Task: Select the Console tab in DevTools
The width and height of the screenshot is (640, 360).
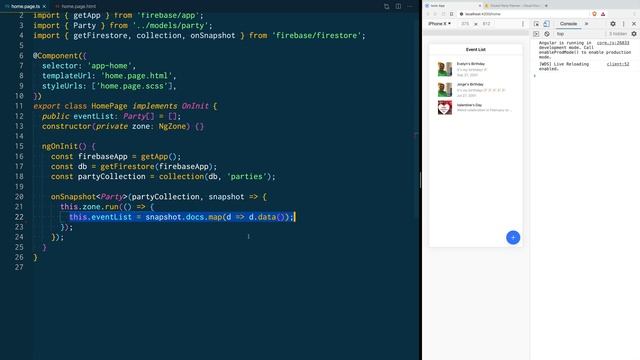Action: pyautogui.click(x=568, y=24)
